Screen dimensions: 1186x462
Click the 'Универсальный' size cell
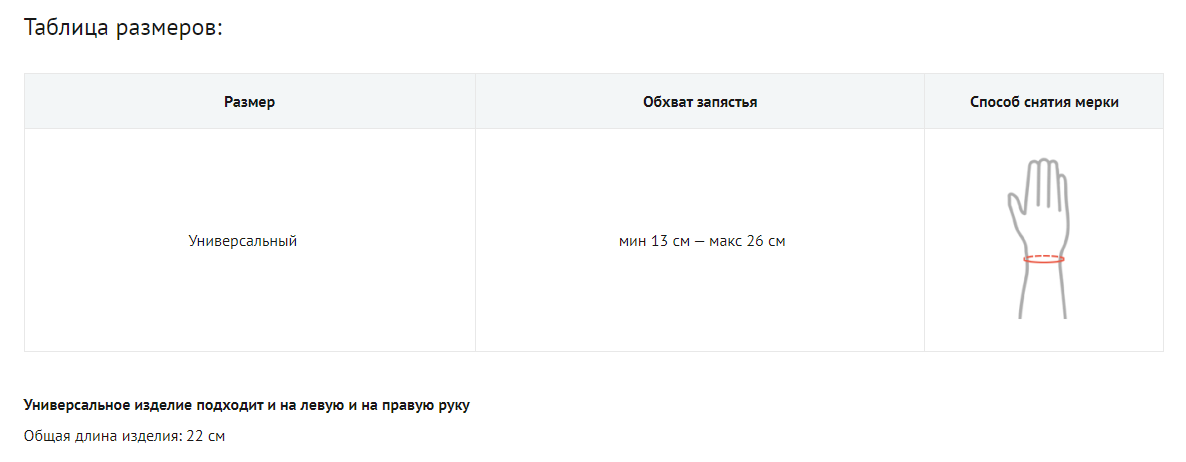(243, 241)
